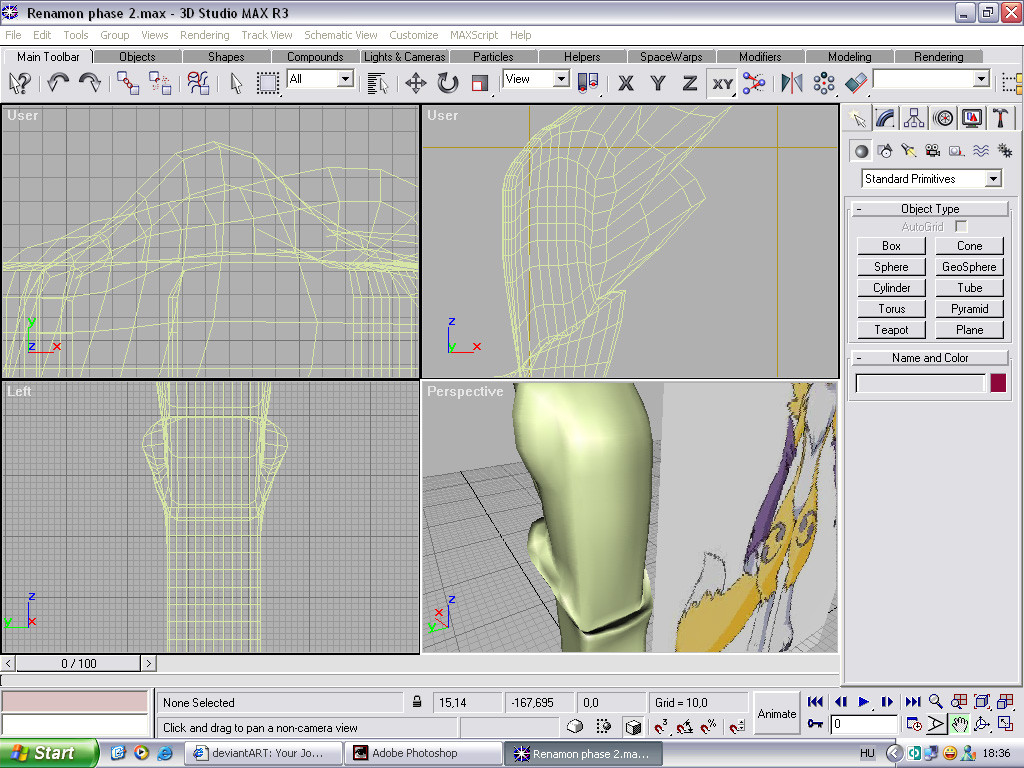Toggle the Angle Snap magnet
1024x768 pixels.
pos(684,726)
